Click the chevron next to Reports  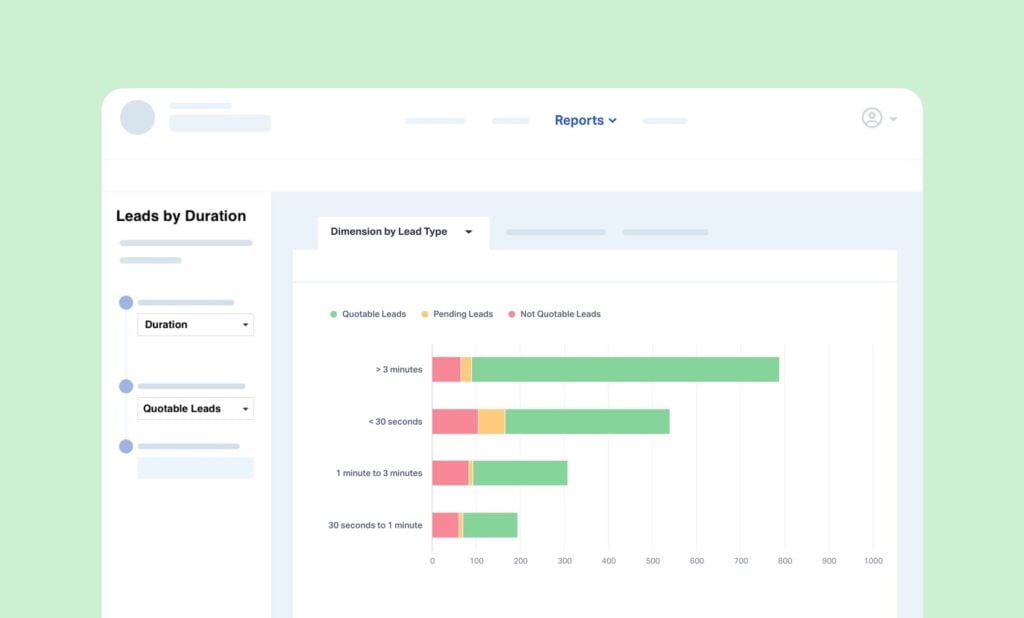[613, 121]
